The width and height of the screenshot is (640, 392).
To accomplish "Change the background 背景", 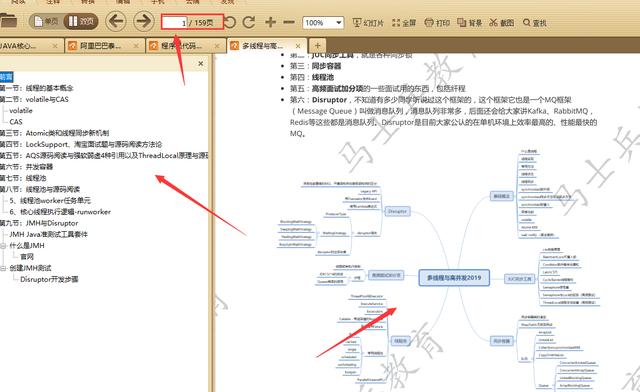I will coord(469,23).
